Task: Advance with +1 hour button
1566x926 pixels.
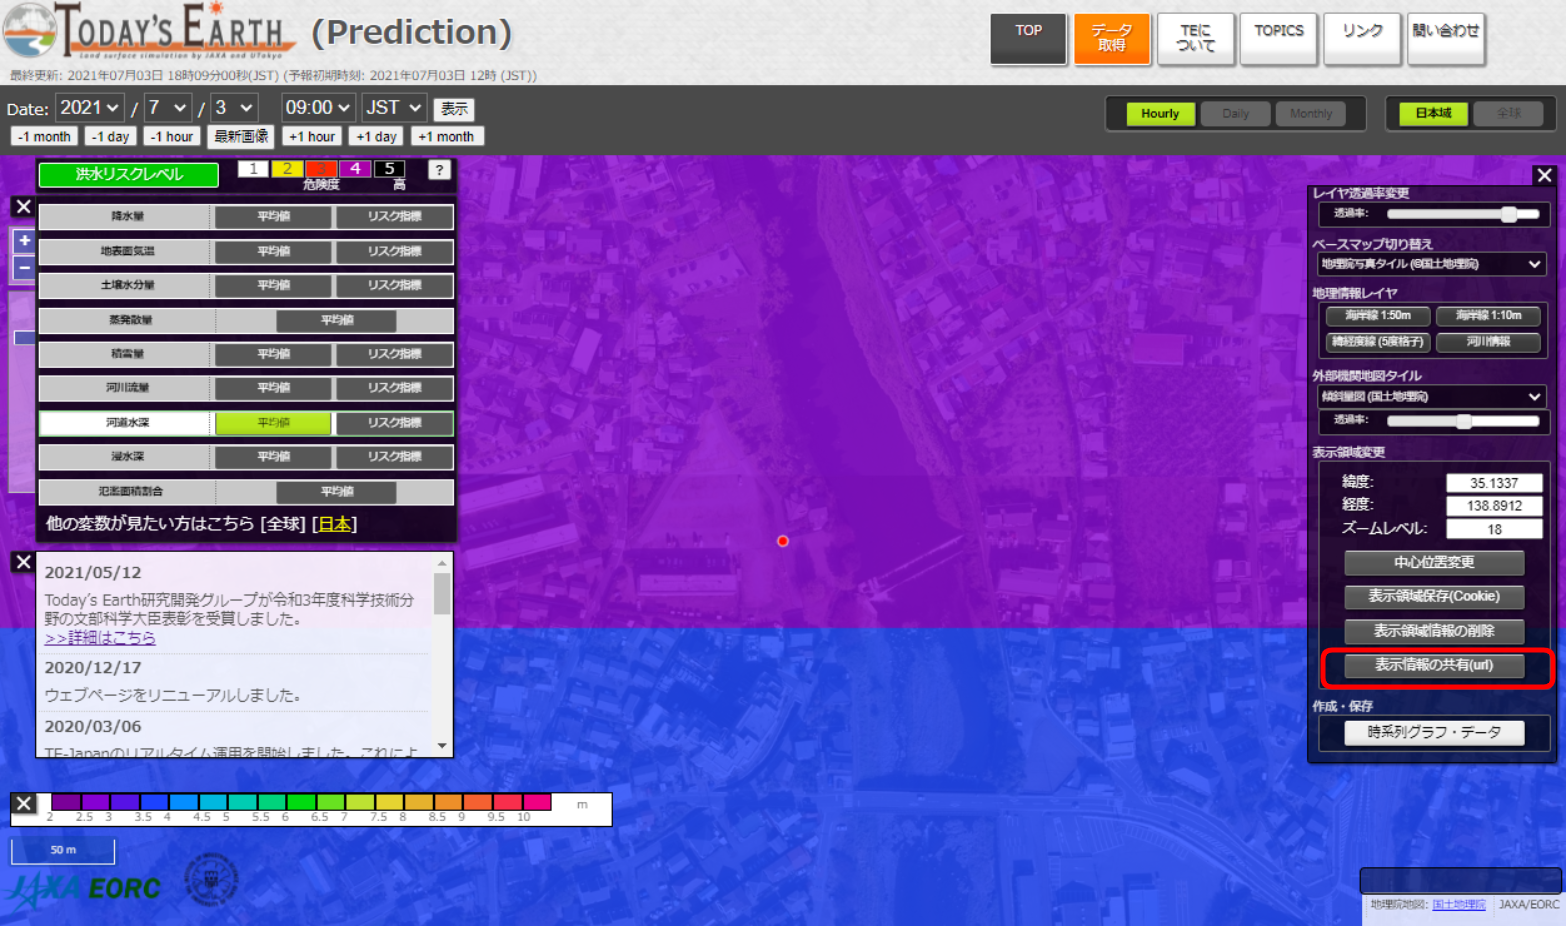Action: 312,137
